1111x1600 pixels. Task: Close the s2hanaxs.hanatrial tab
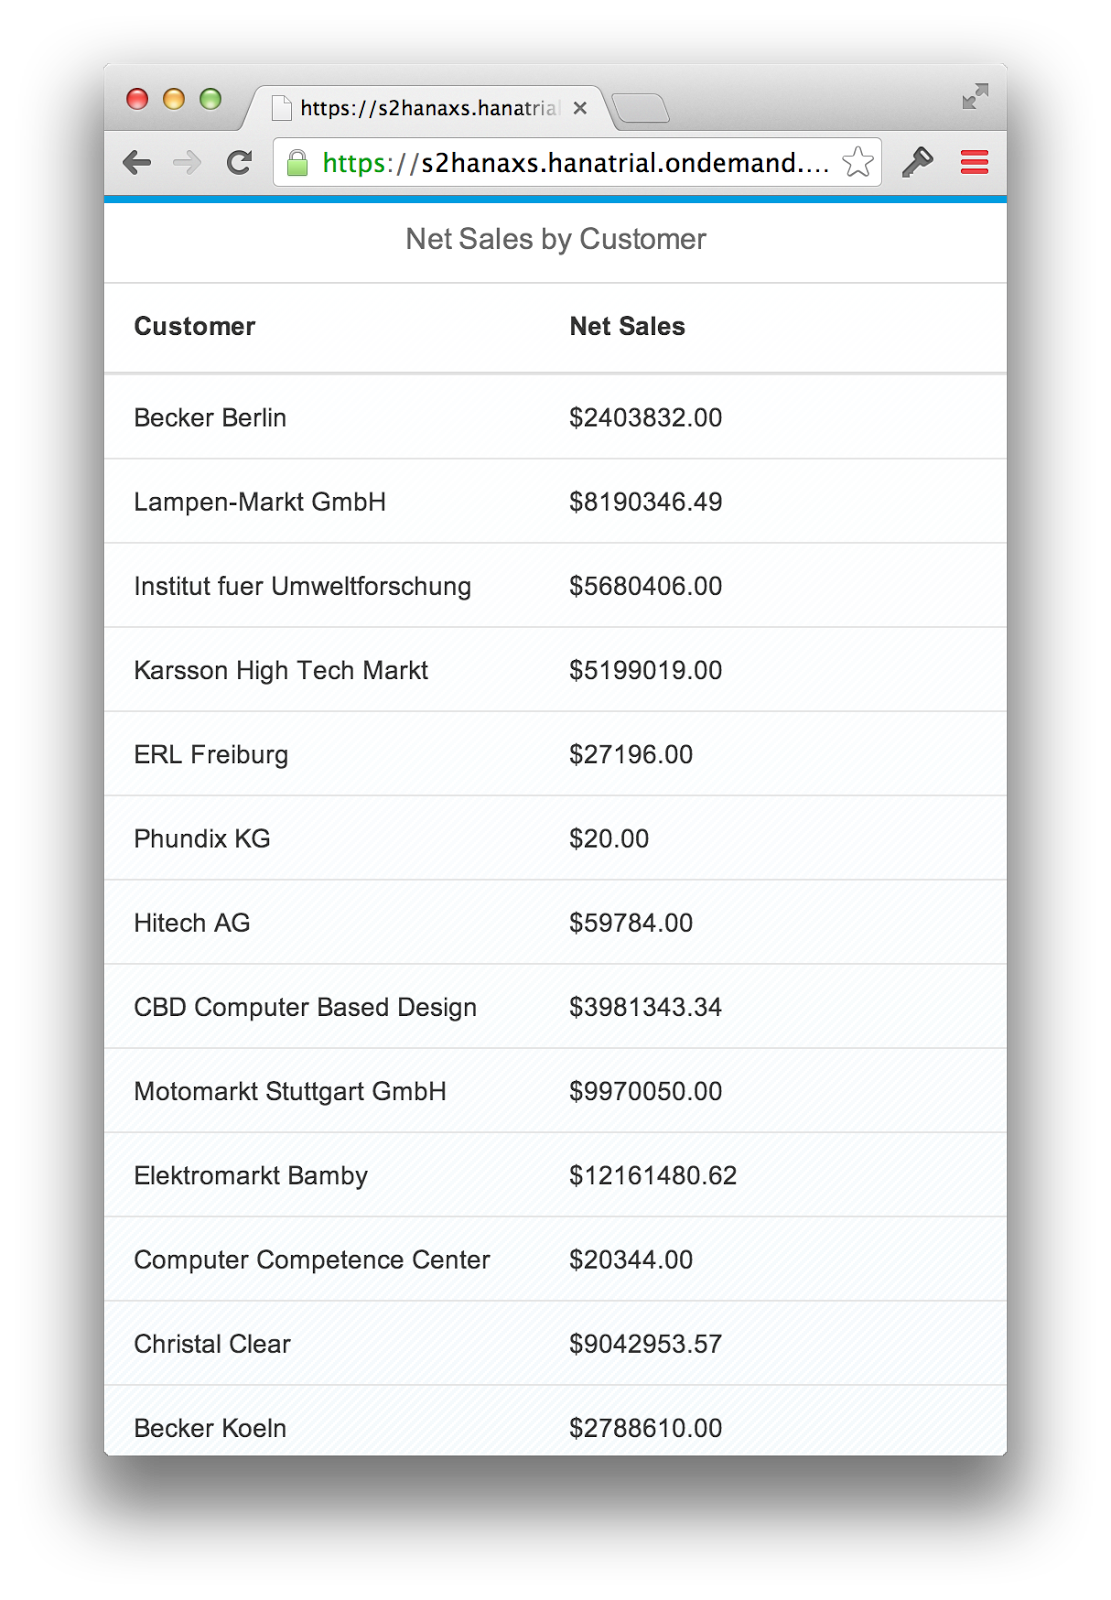point(580,108)
